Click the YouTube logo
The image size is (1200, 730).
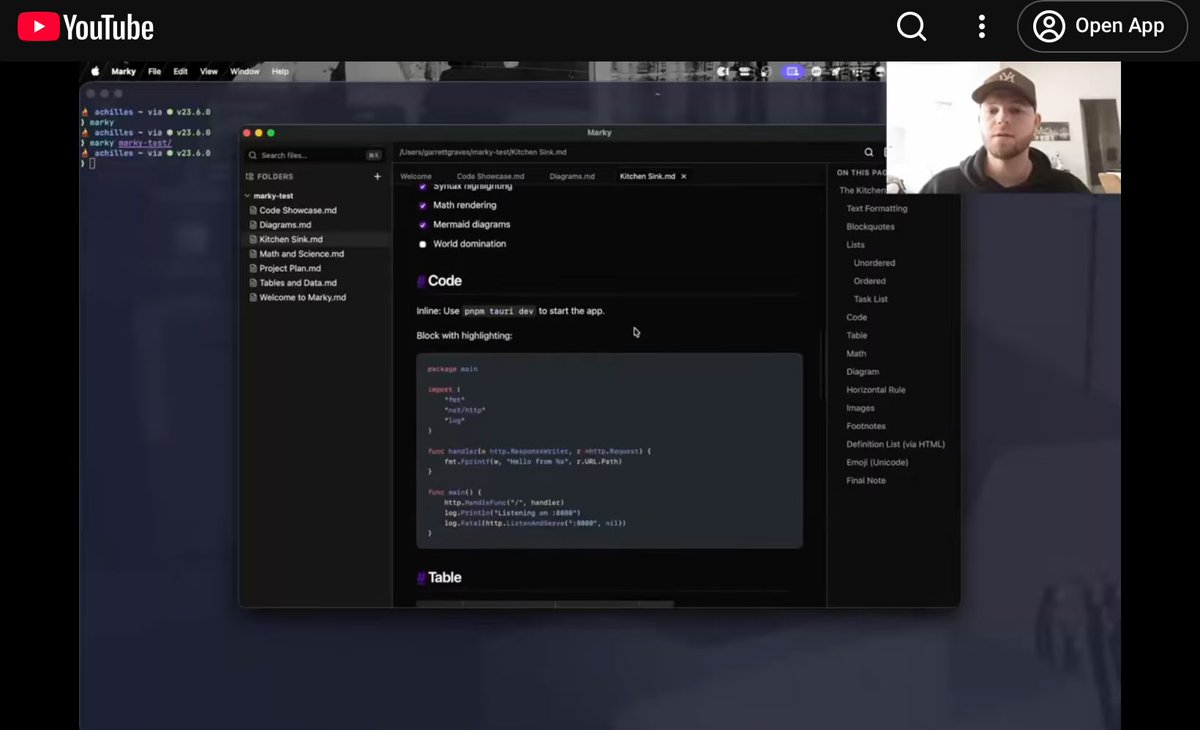[x=86, y=27]
